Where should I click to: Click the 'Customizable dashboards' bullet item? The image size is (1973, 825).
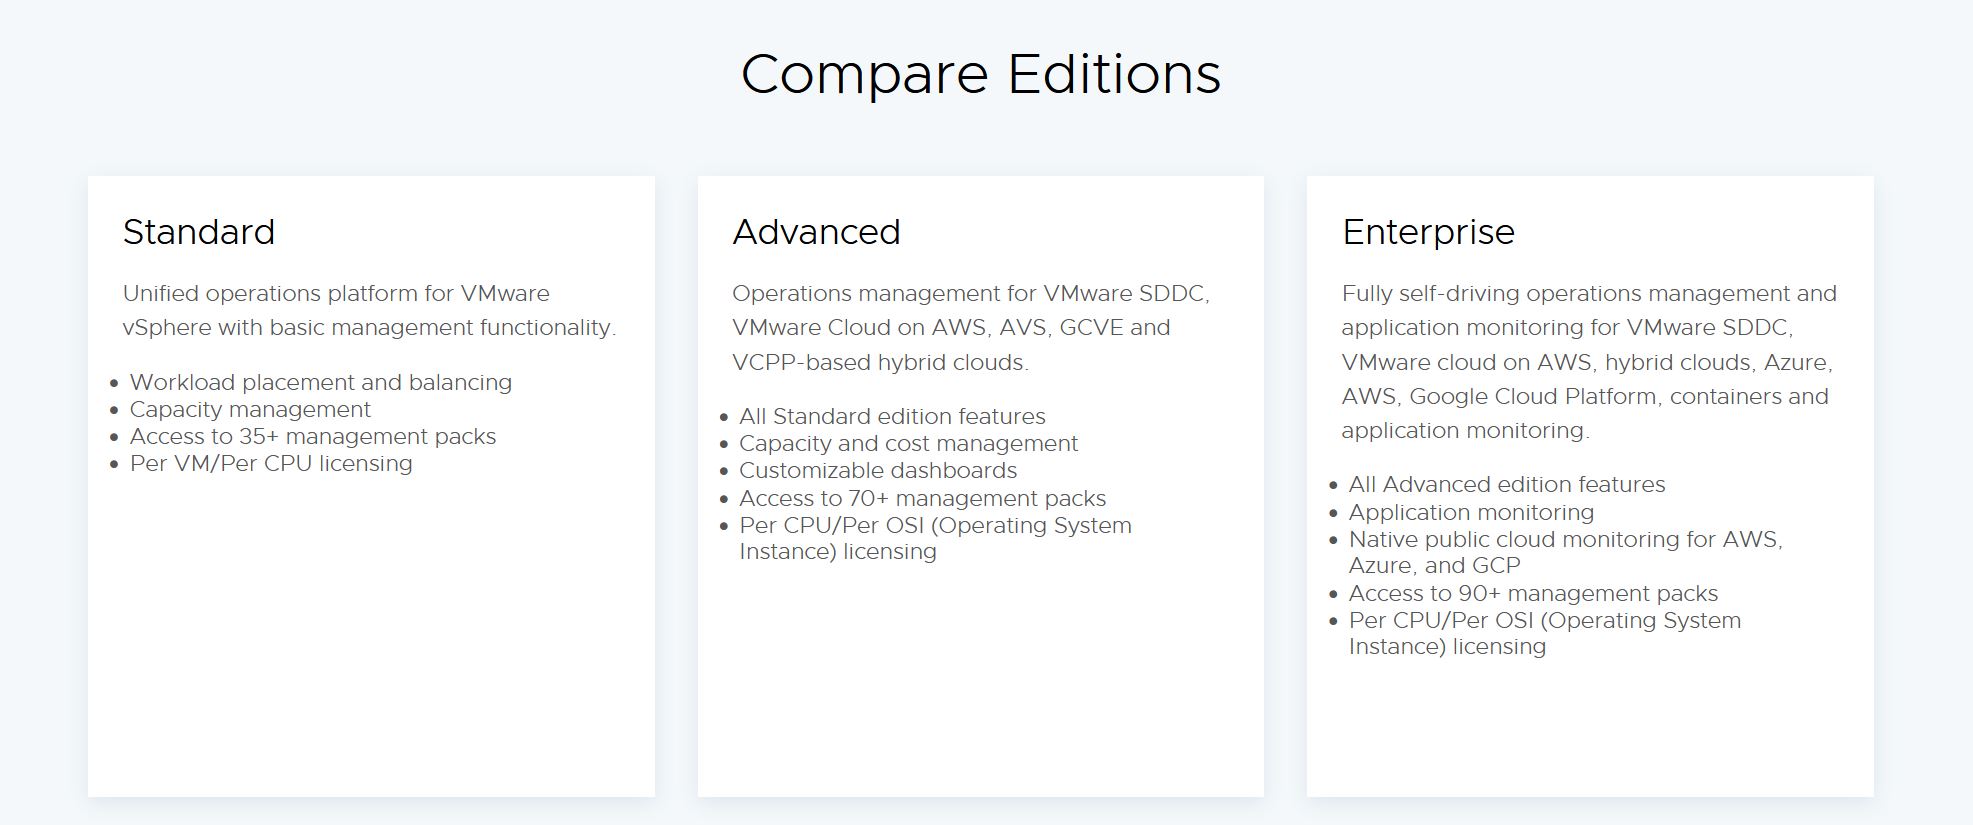pyautogui.click(x=878, y=470)
